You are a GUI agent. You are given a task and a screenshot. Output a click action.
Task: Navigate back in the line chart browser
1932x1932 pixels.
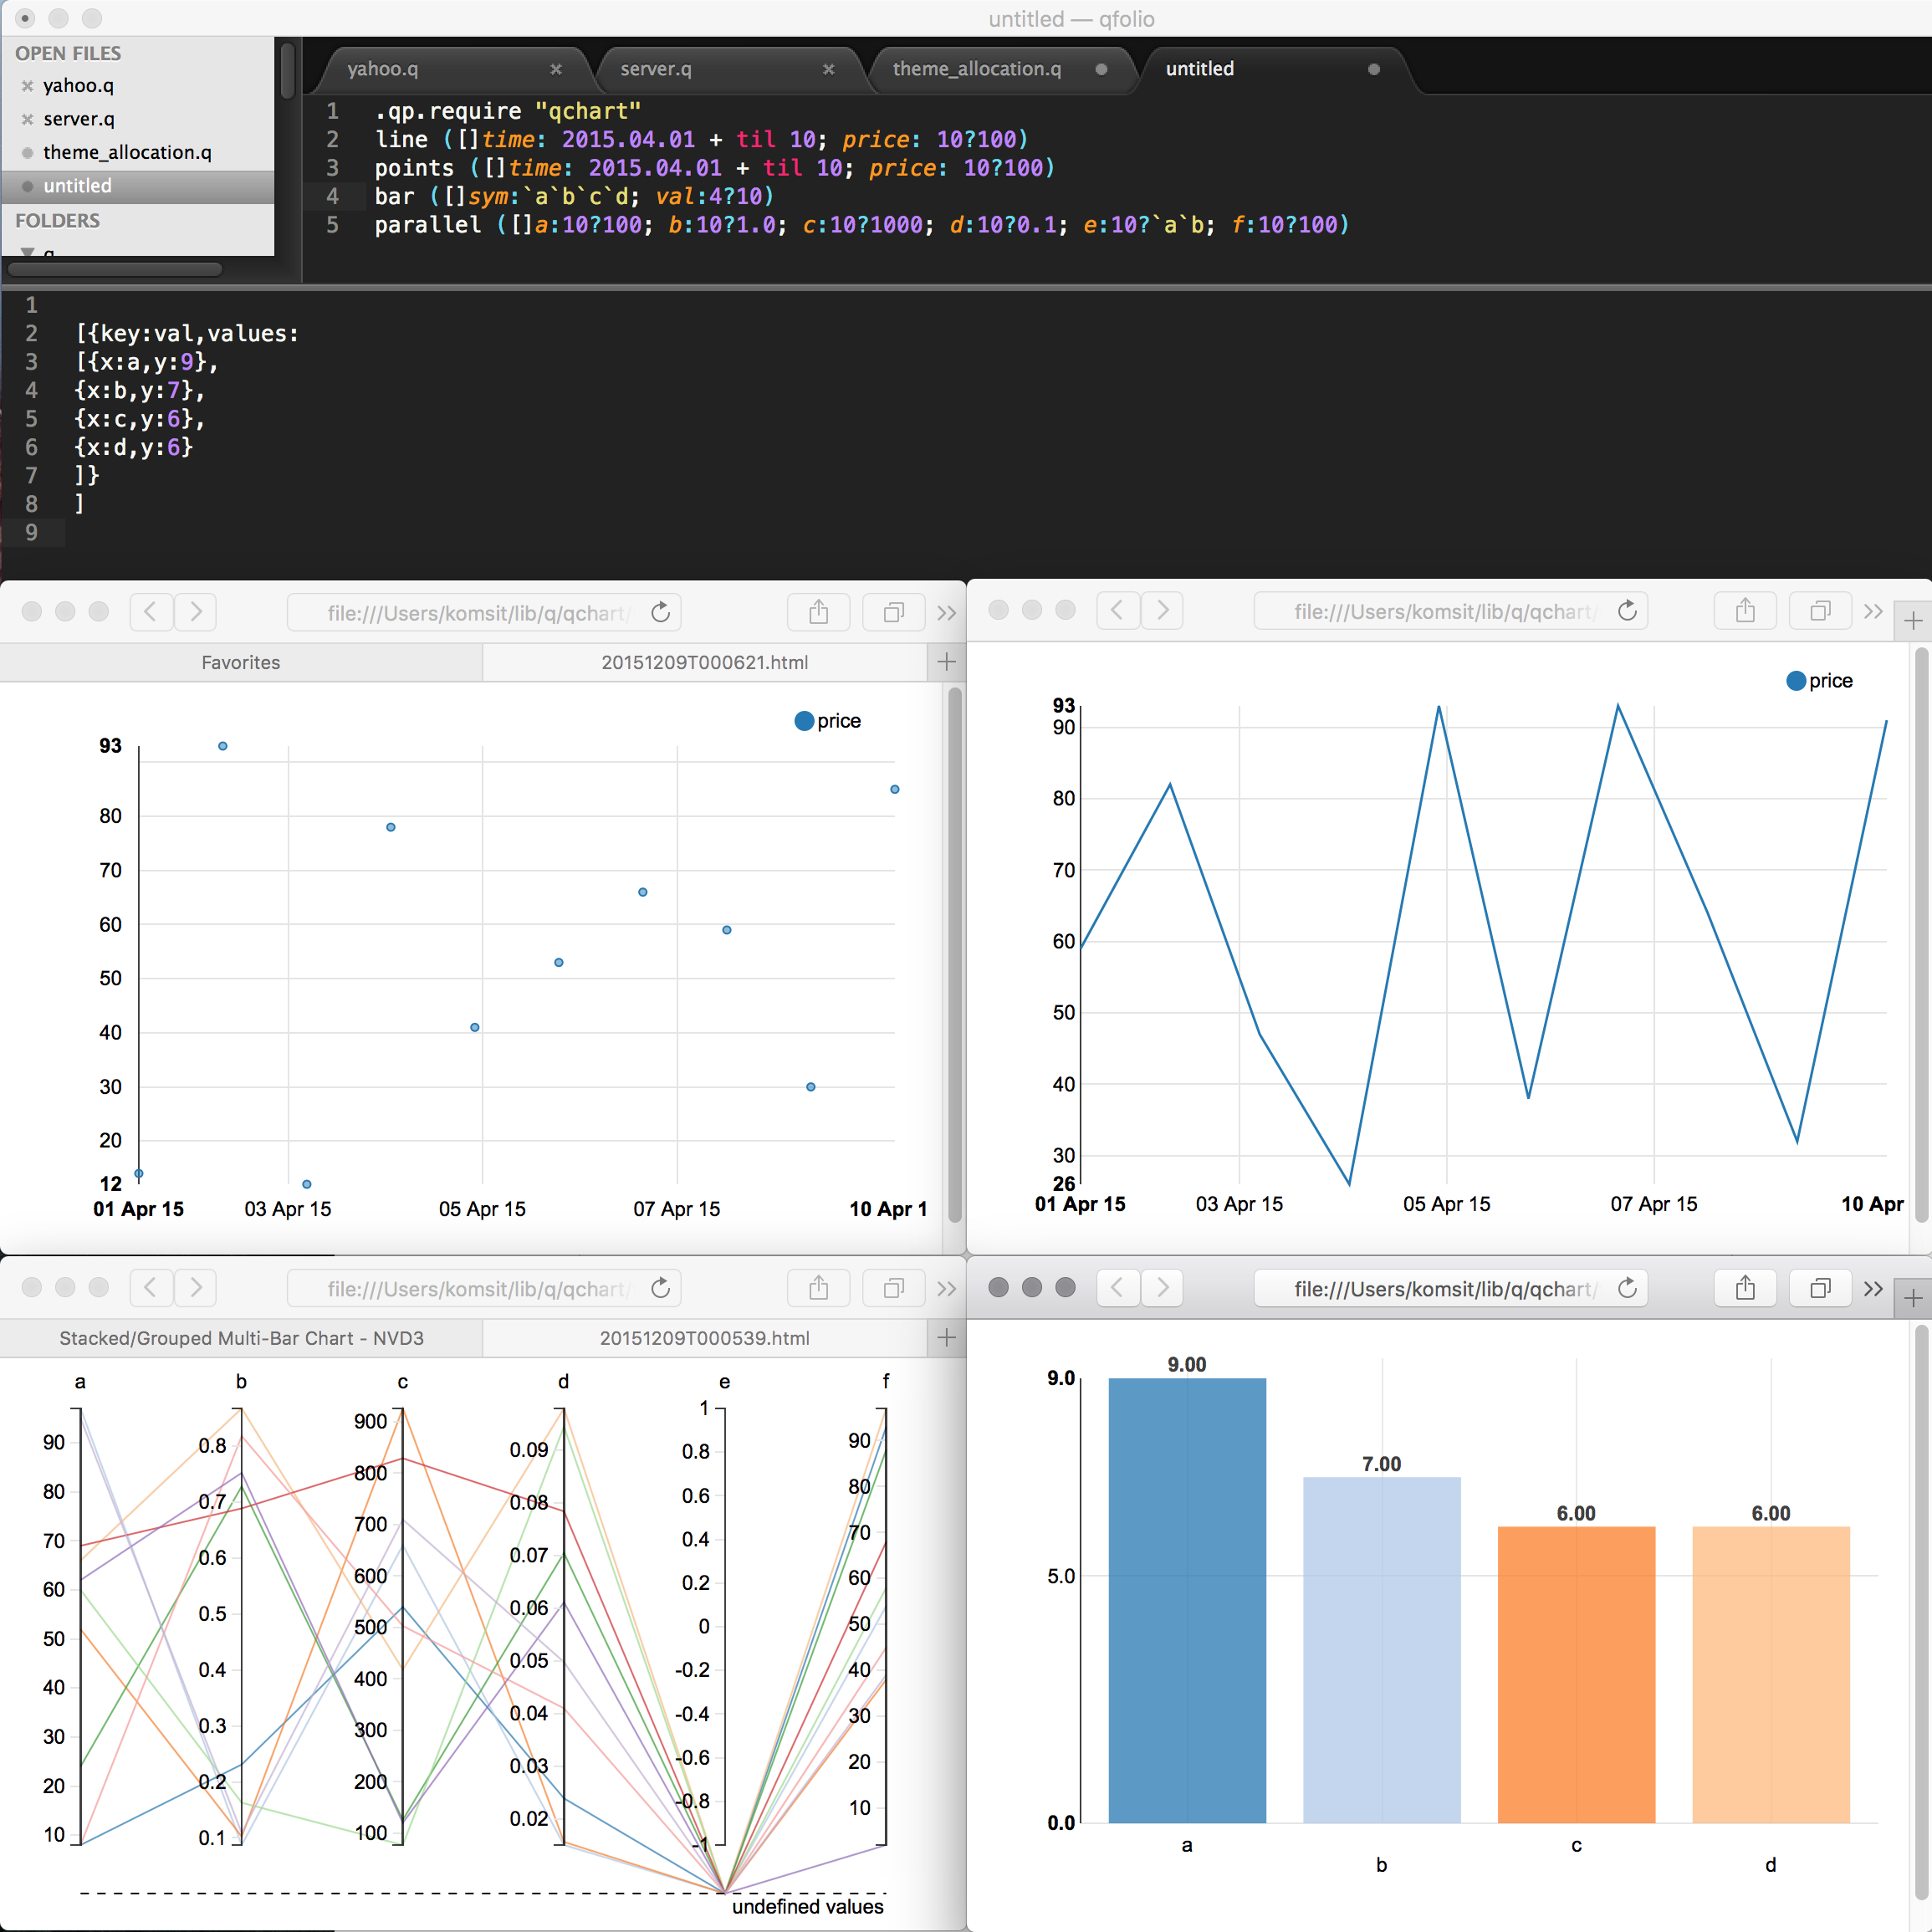coord(1117,610)
